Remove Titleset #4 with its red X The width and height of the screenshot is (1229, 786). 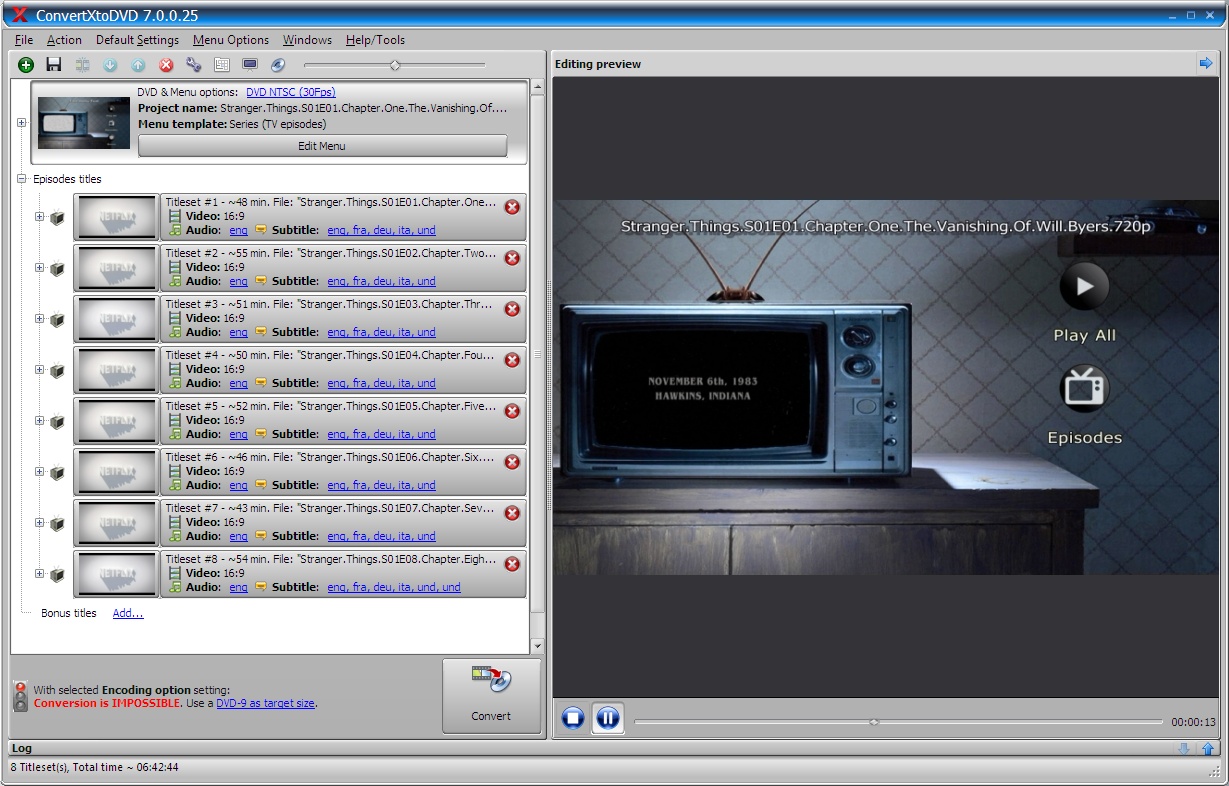click(x=512, y=360)
